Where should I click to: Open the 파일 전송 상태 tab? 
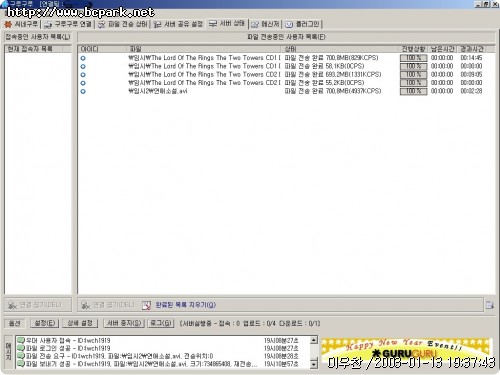click(123, 24)
